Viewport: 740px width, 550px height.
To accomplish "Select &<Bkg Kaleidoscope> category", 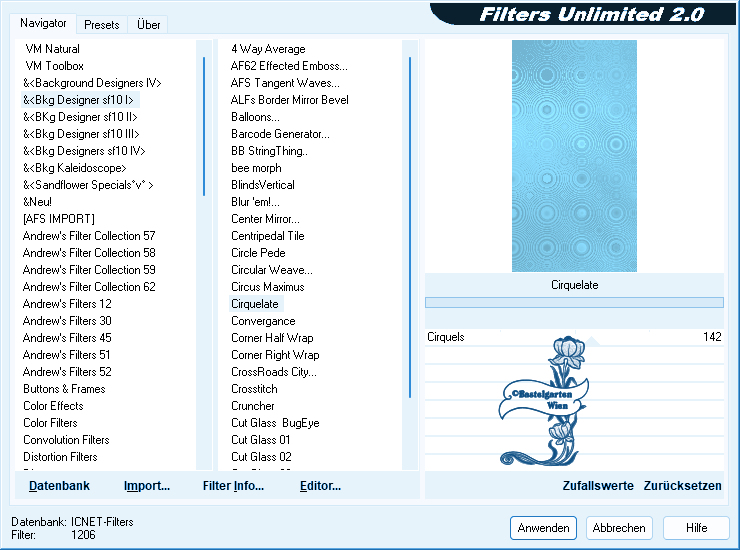I will tap(75, 168).
